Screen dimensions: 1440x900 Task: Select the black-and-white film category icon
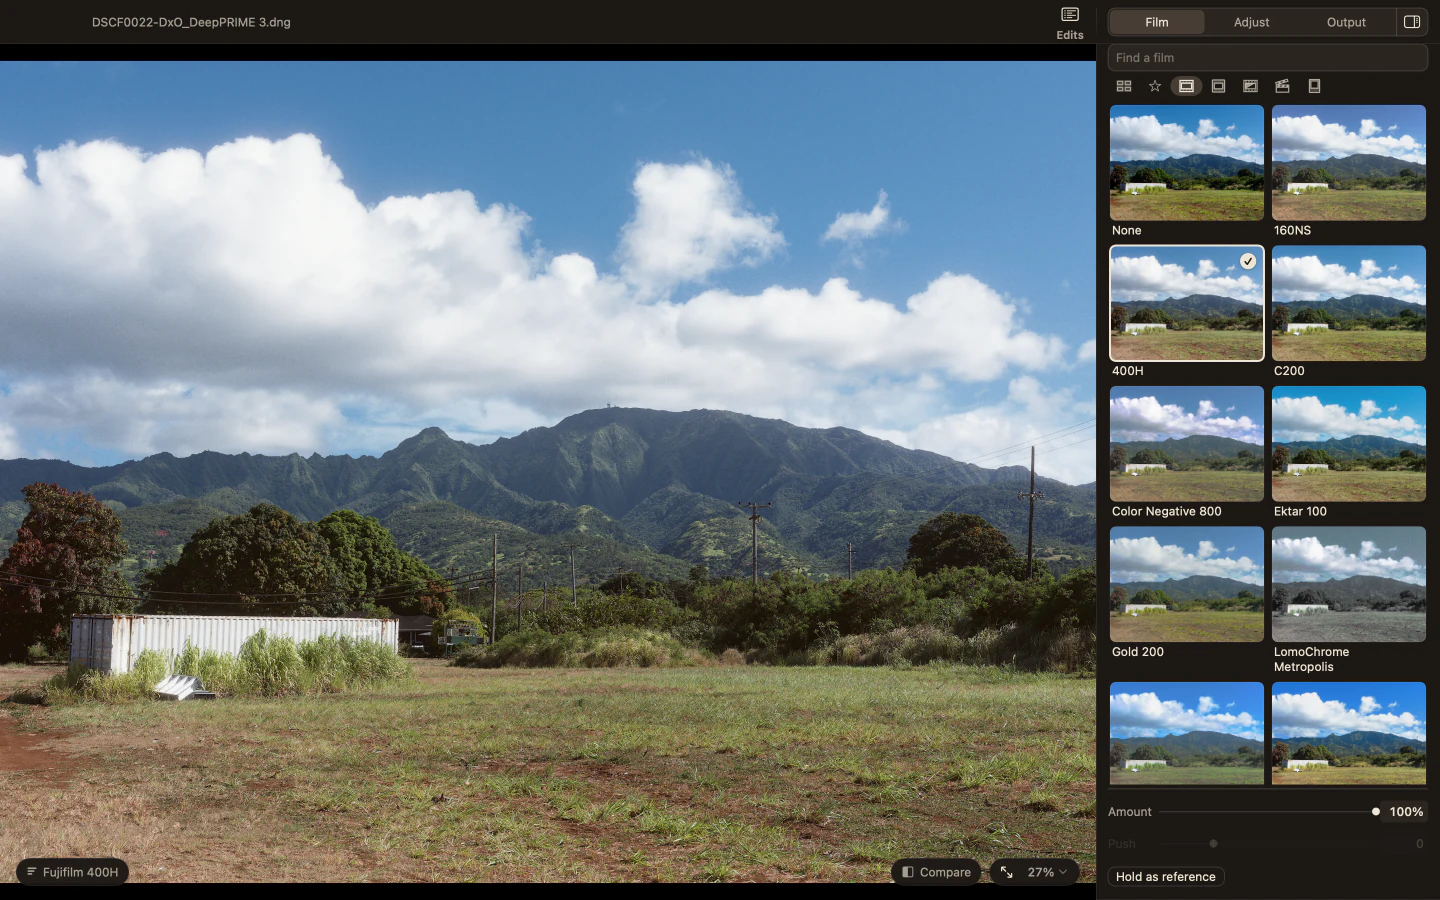pyautogui.click(x=1250, y=86)
